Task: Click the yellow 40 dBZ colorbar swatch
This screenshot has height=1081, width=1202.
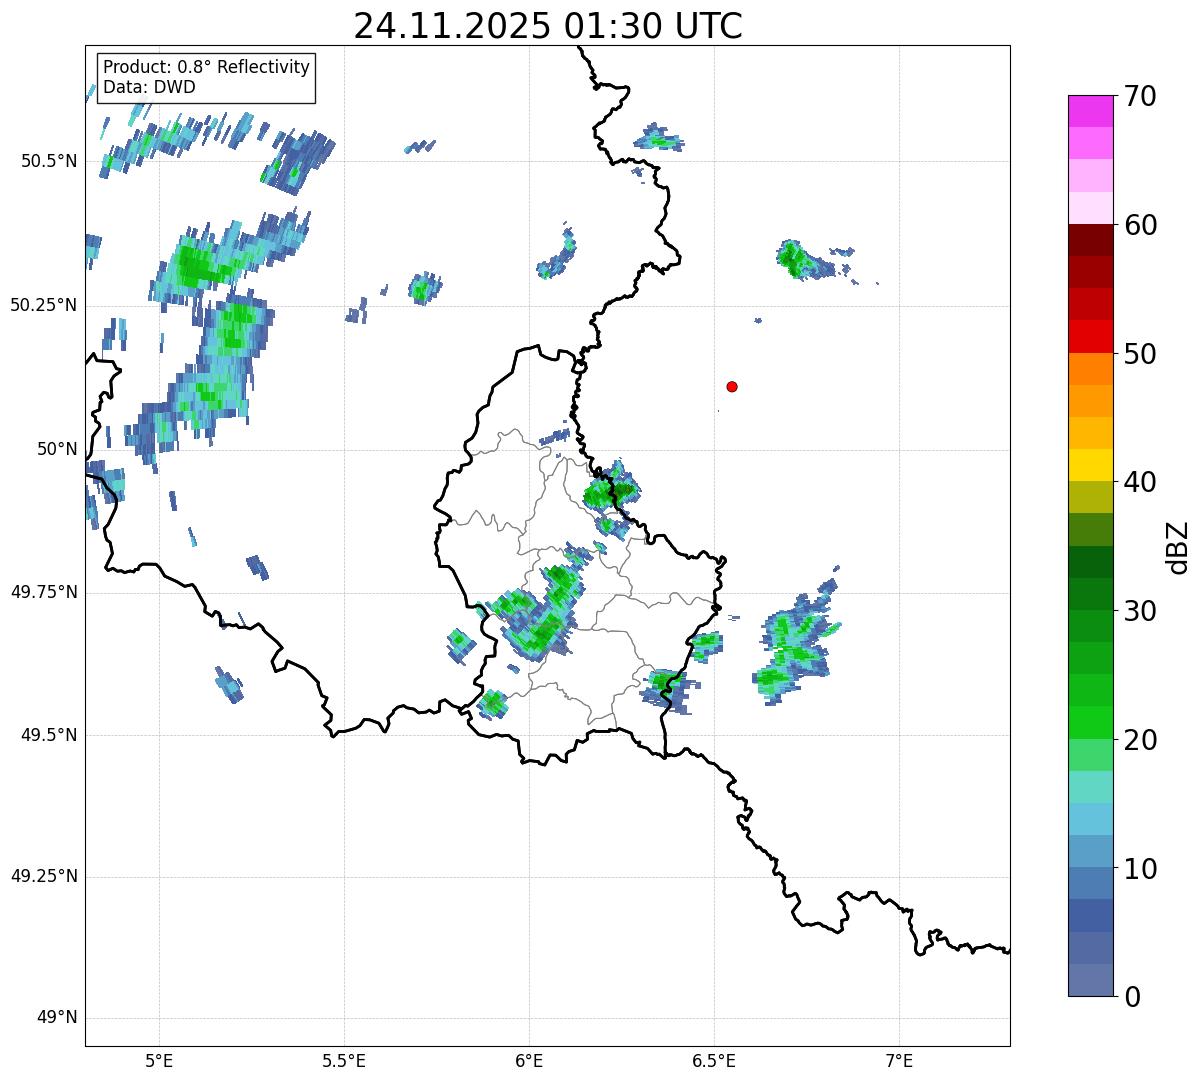Action: point(1090,465)
